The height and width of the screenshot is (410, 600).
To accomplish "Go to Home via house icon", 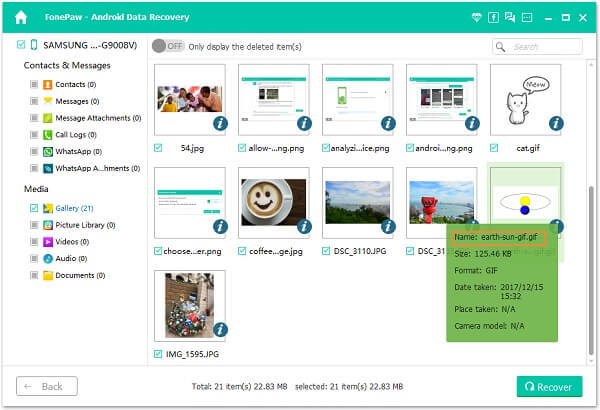I will (x=21, y=17).
